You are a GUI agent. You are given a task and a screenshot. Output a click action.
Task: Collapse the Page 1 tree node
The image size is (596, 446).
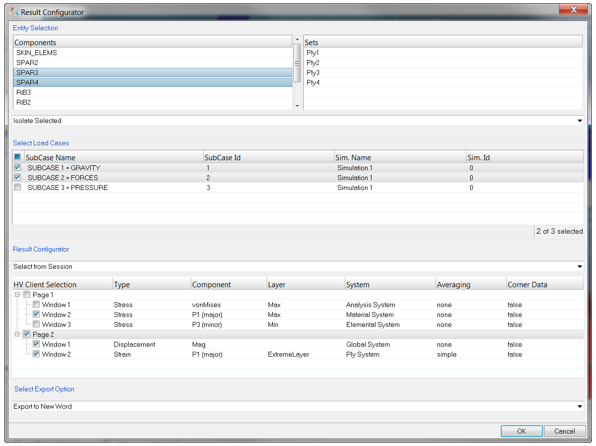(17, 295)
